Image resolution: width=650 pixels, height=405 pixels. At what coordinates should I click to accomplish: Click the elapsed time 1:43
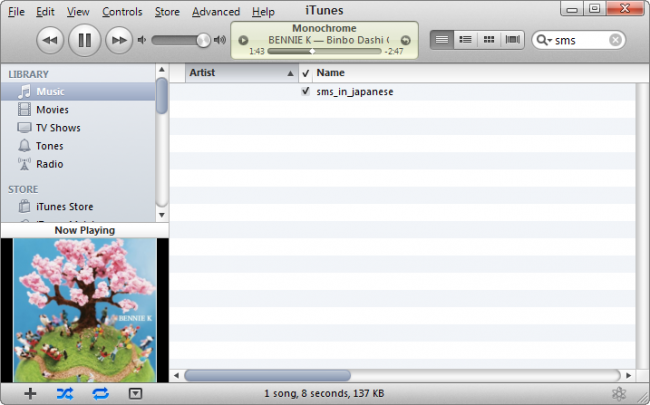point(257,51)
